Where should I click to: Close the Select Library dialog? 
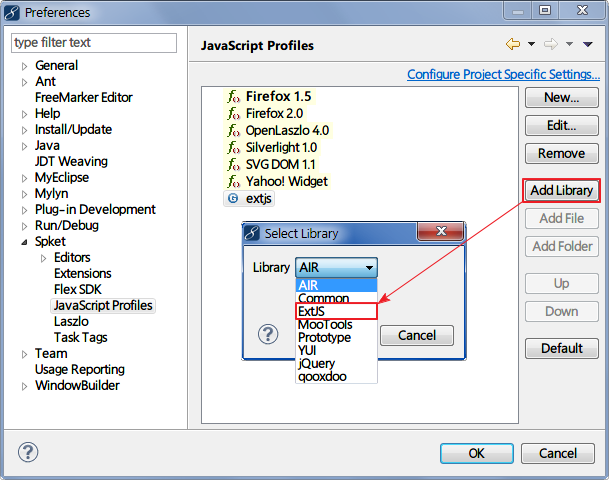pos(441,231)
